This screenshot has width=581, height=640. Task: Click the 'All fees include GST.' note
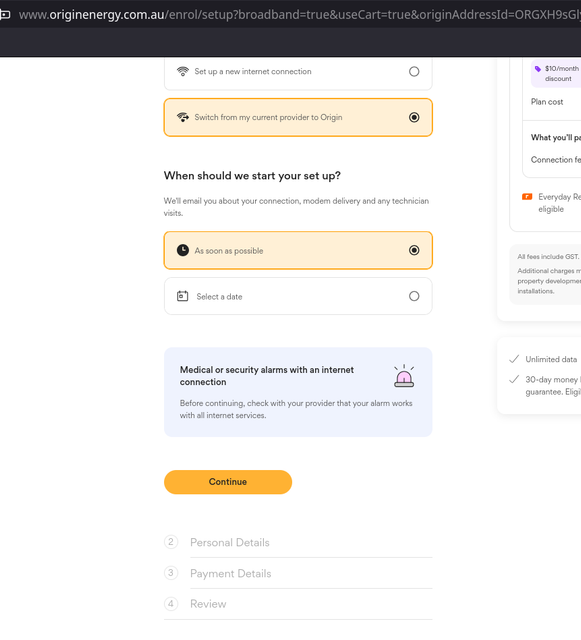548,257
